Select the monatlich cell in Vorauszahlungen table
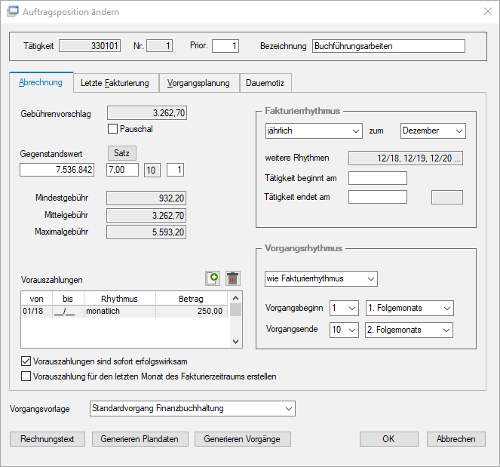This screenshot has height=467, width=500. point(120,311)
